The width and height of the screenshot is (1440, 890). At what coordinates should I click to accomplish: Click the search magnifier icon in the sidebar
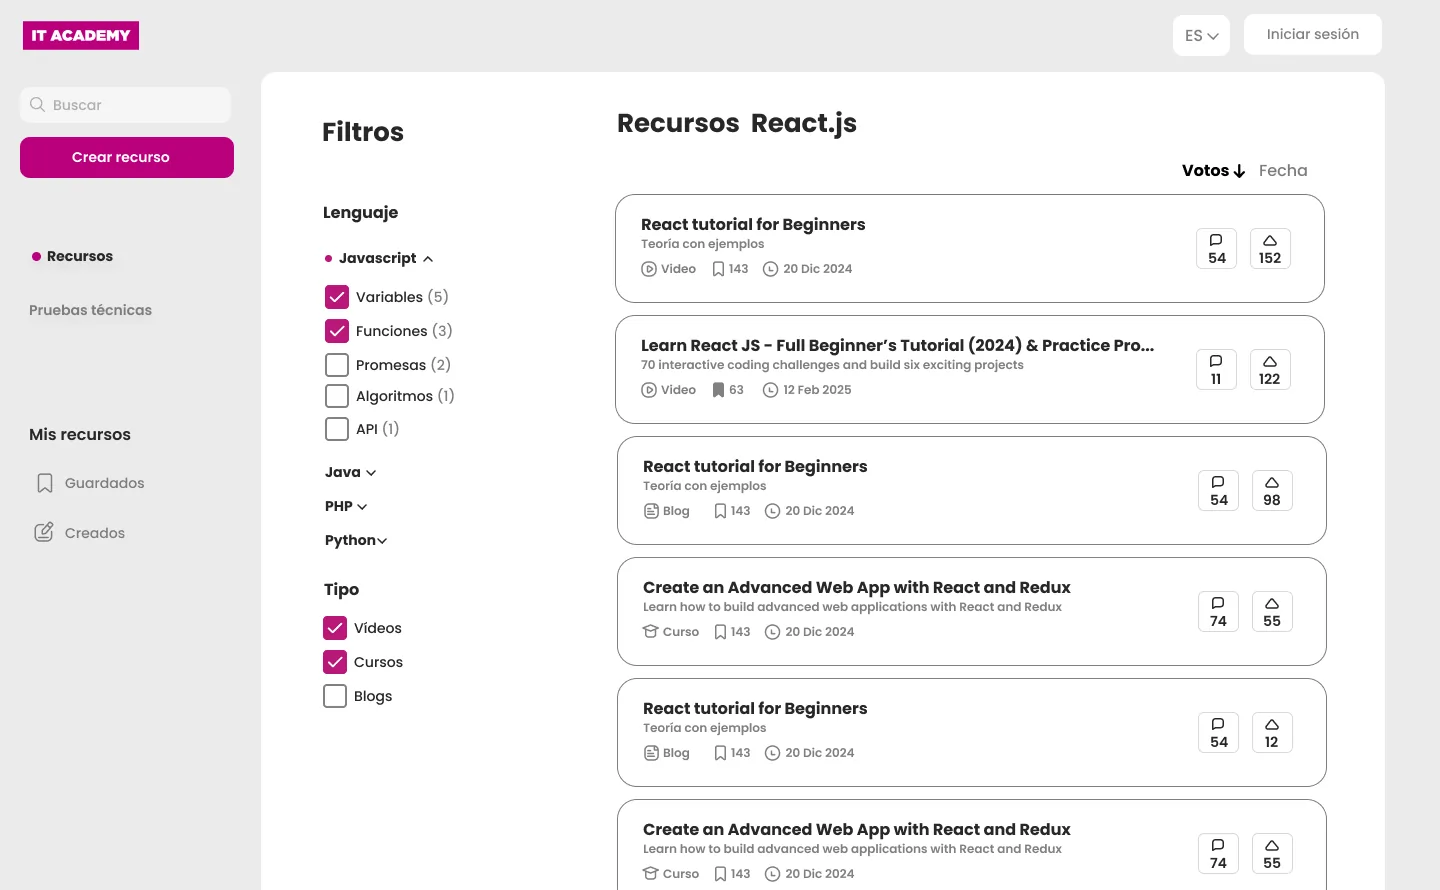[x=37, y=104]
